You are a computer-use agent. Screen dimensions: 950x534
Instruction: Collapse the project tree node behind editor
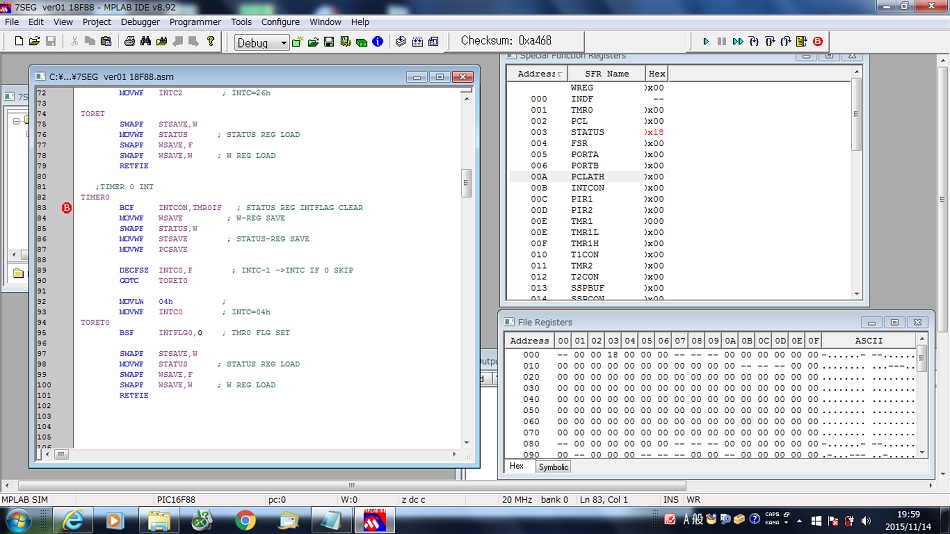pos(16,121)
